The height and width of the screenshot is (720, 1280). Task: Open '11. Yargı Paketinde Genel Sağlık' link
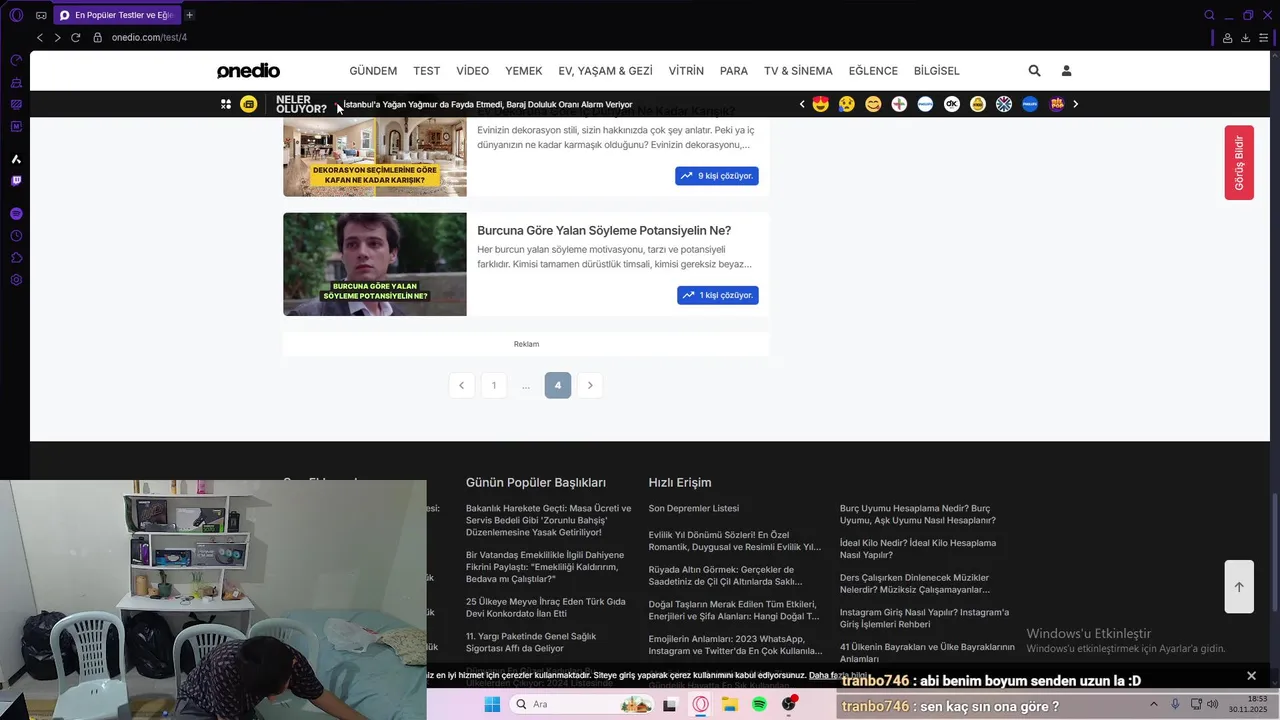point(531,642)
